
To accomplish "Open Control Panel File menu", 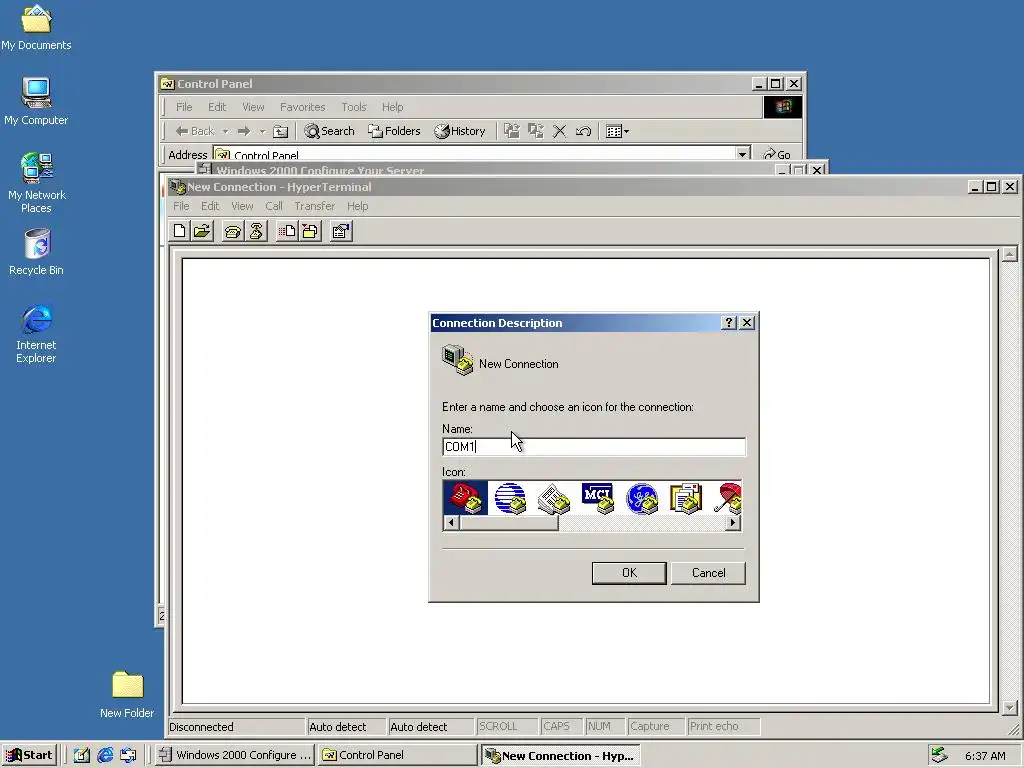I will [184, 107].
